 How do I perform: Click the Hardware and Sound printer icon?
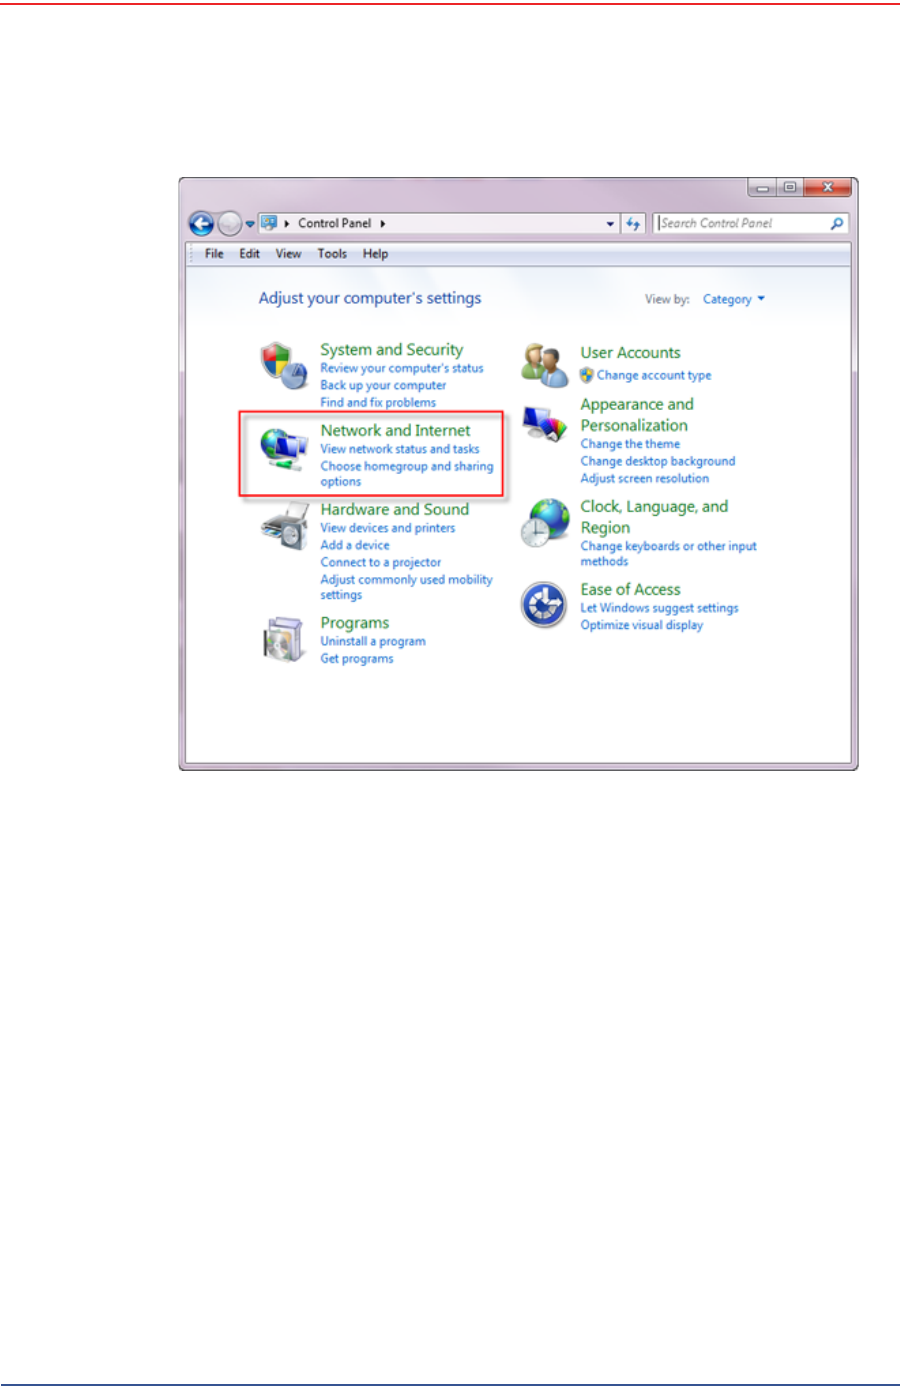pyautogui.click(x=284, y=527)
